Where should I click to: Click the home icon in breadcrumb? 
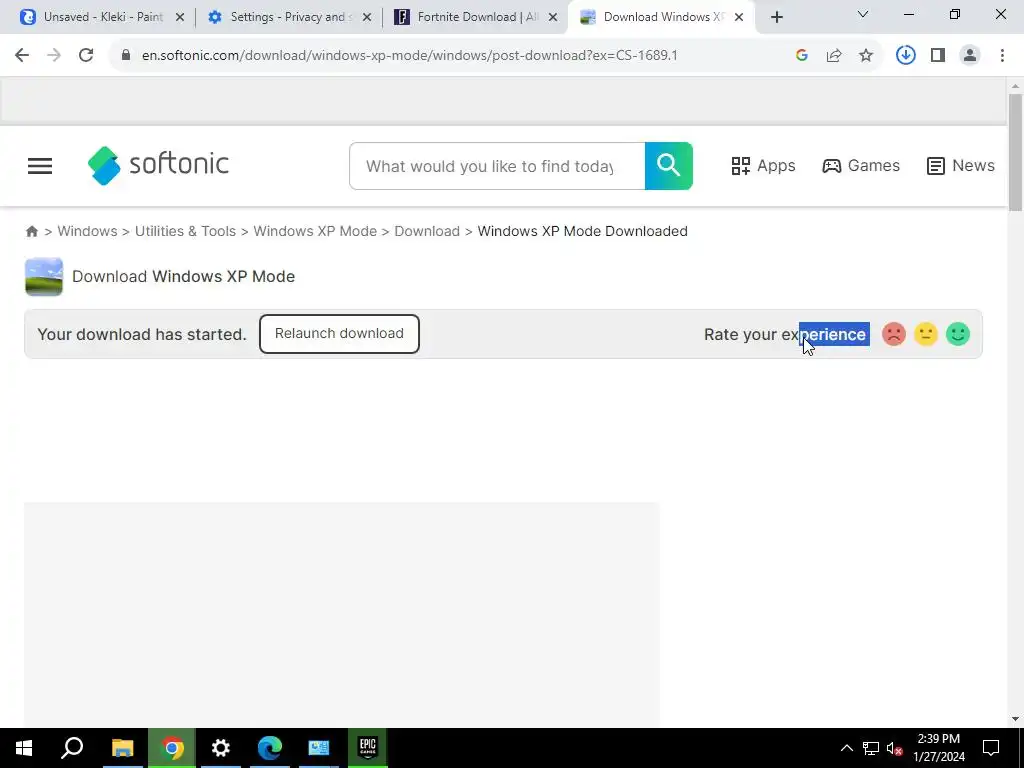[31, 231]
